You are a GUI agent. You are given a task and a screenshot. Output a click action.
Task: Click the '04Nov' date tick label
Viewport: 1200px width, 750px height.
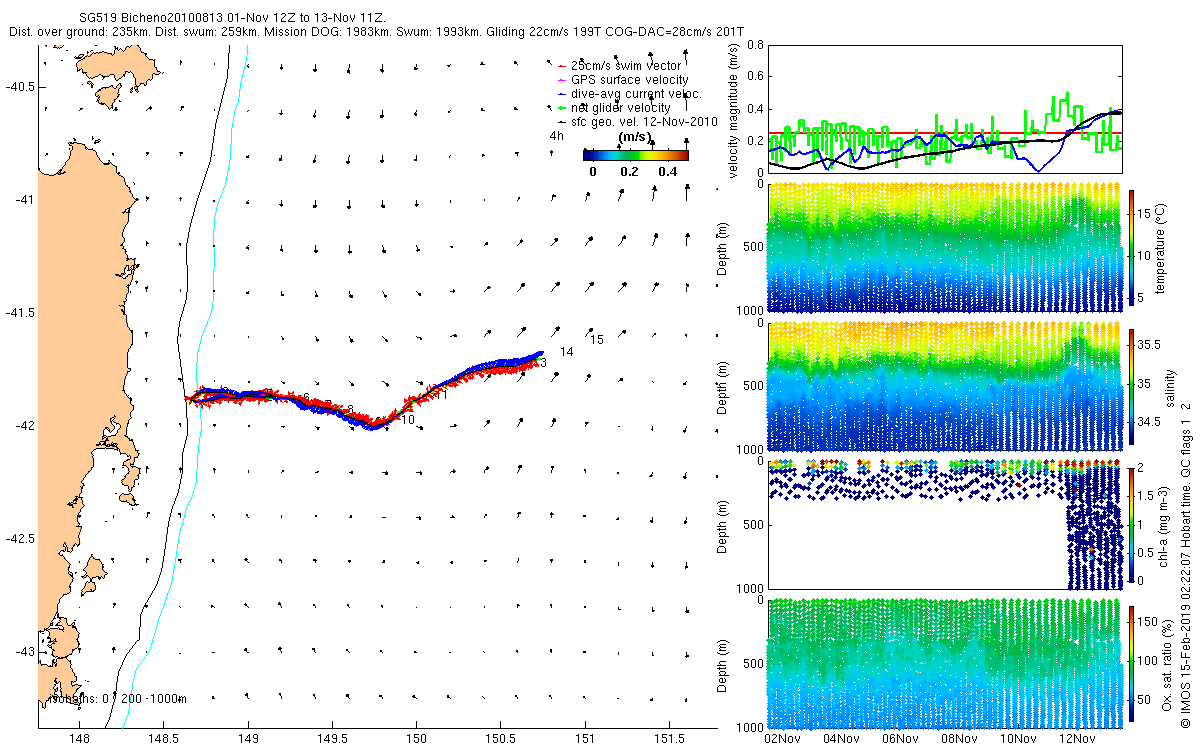tap(840, 738)
